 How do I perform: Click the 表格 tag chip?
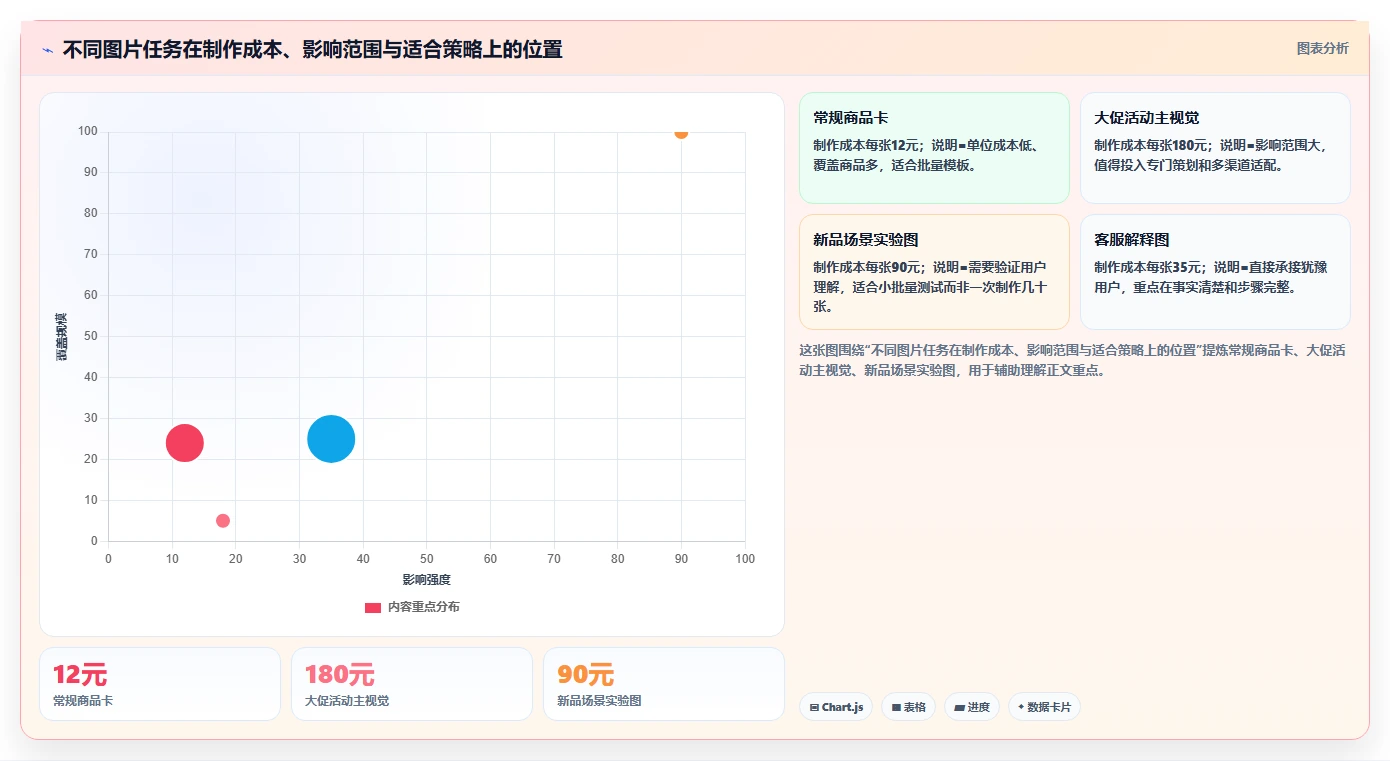pos(908,707)
